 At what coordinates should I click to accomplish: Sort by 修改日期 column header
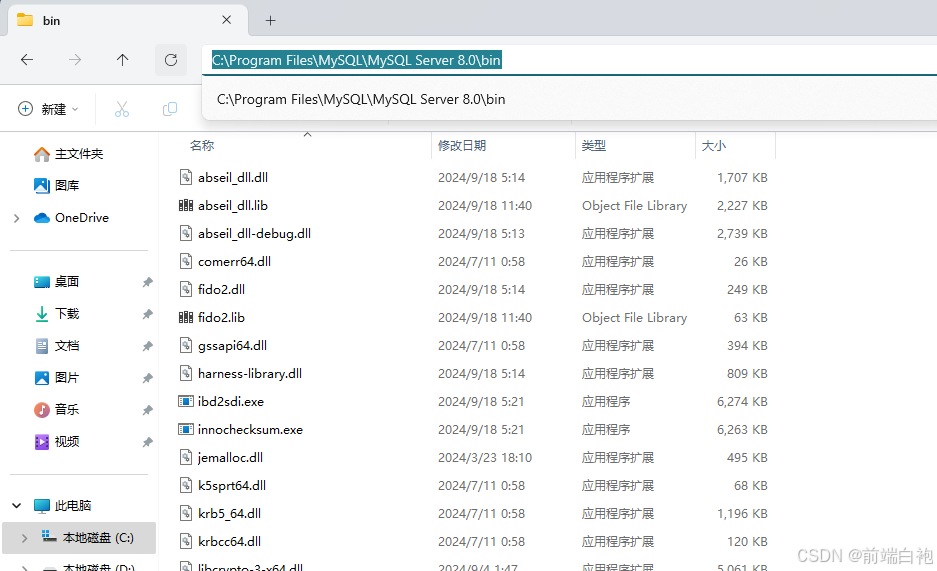click(x=462, y=146)
